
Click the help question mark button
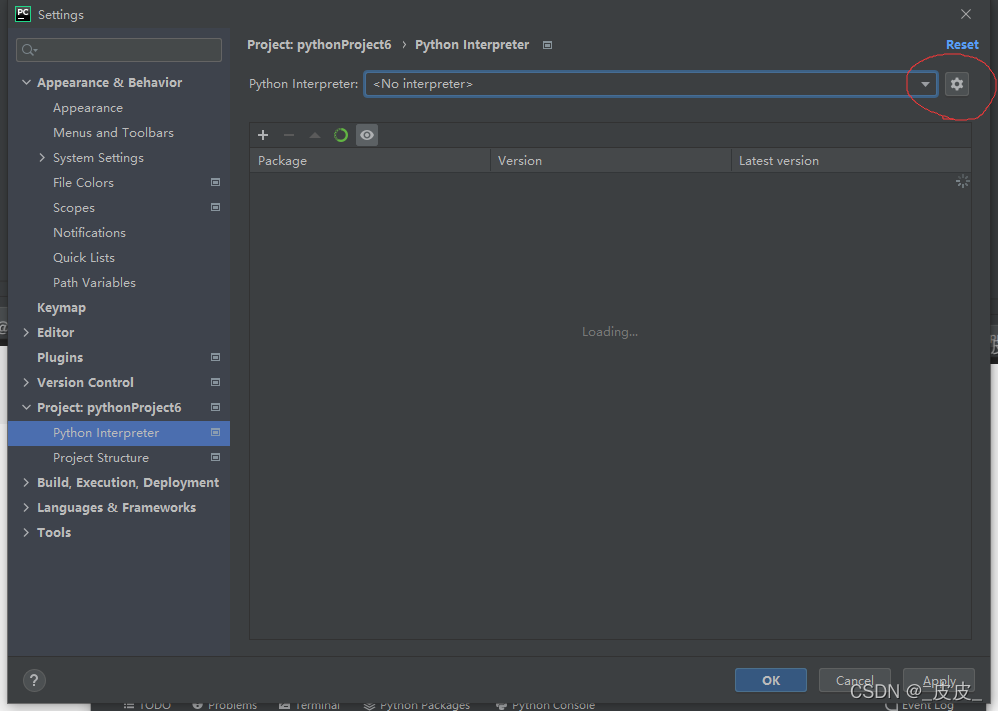pos(34,680)
